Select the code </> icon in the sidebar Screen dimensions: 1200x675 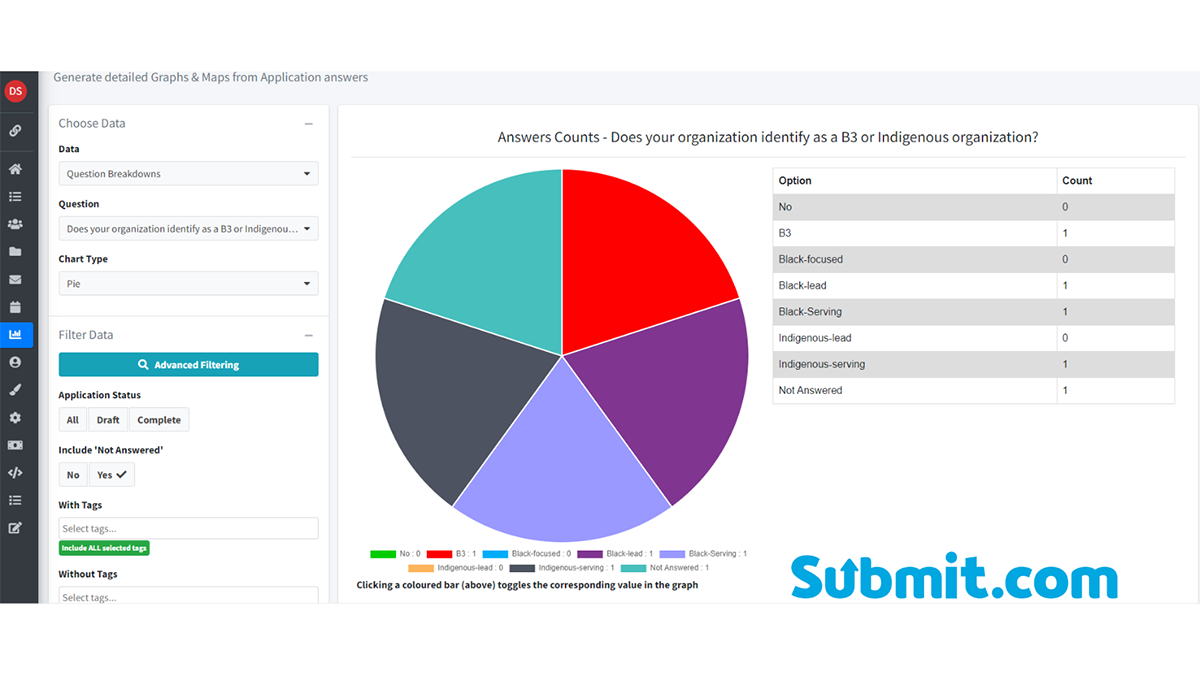pyautogui.click(x=16, y=472)
